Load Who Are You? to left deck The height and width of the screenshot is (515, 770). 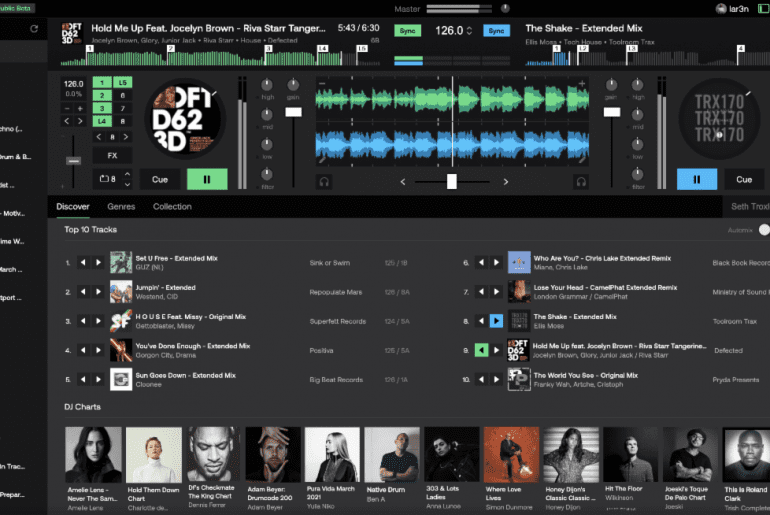481,263
